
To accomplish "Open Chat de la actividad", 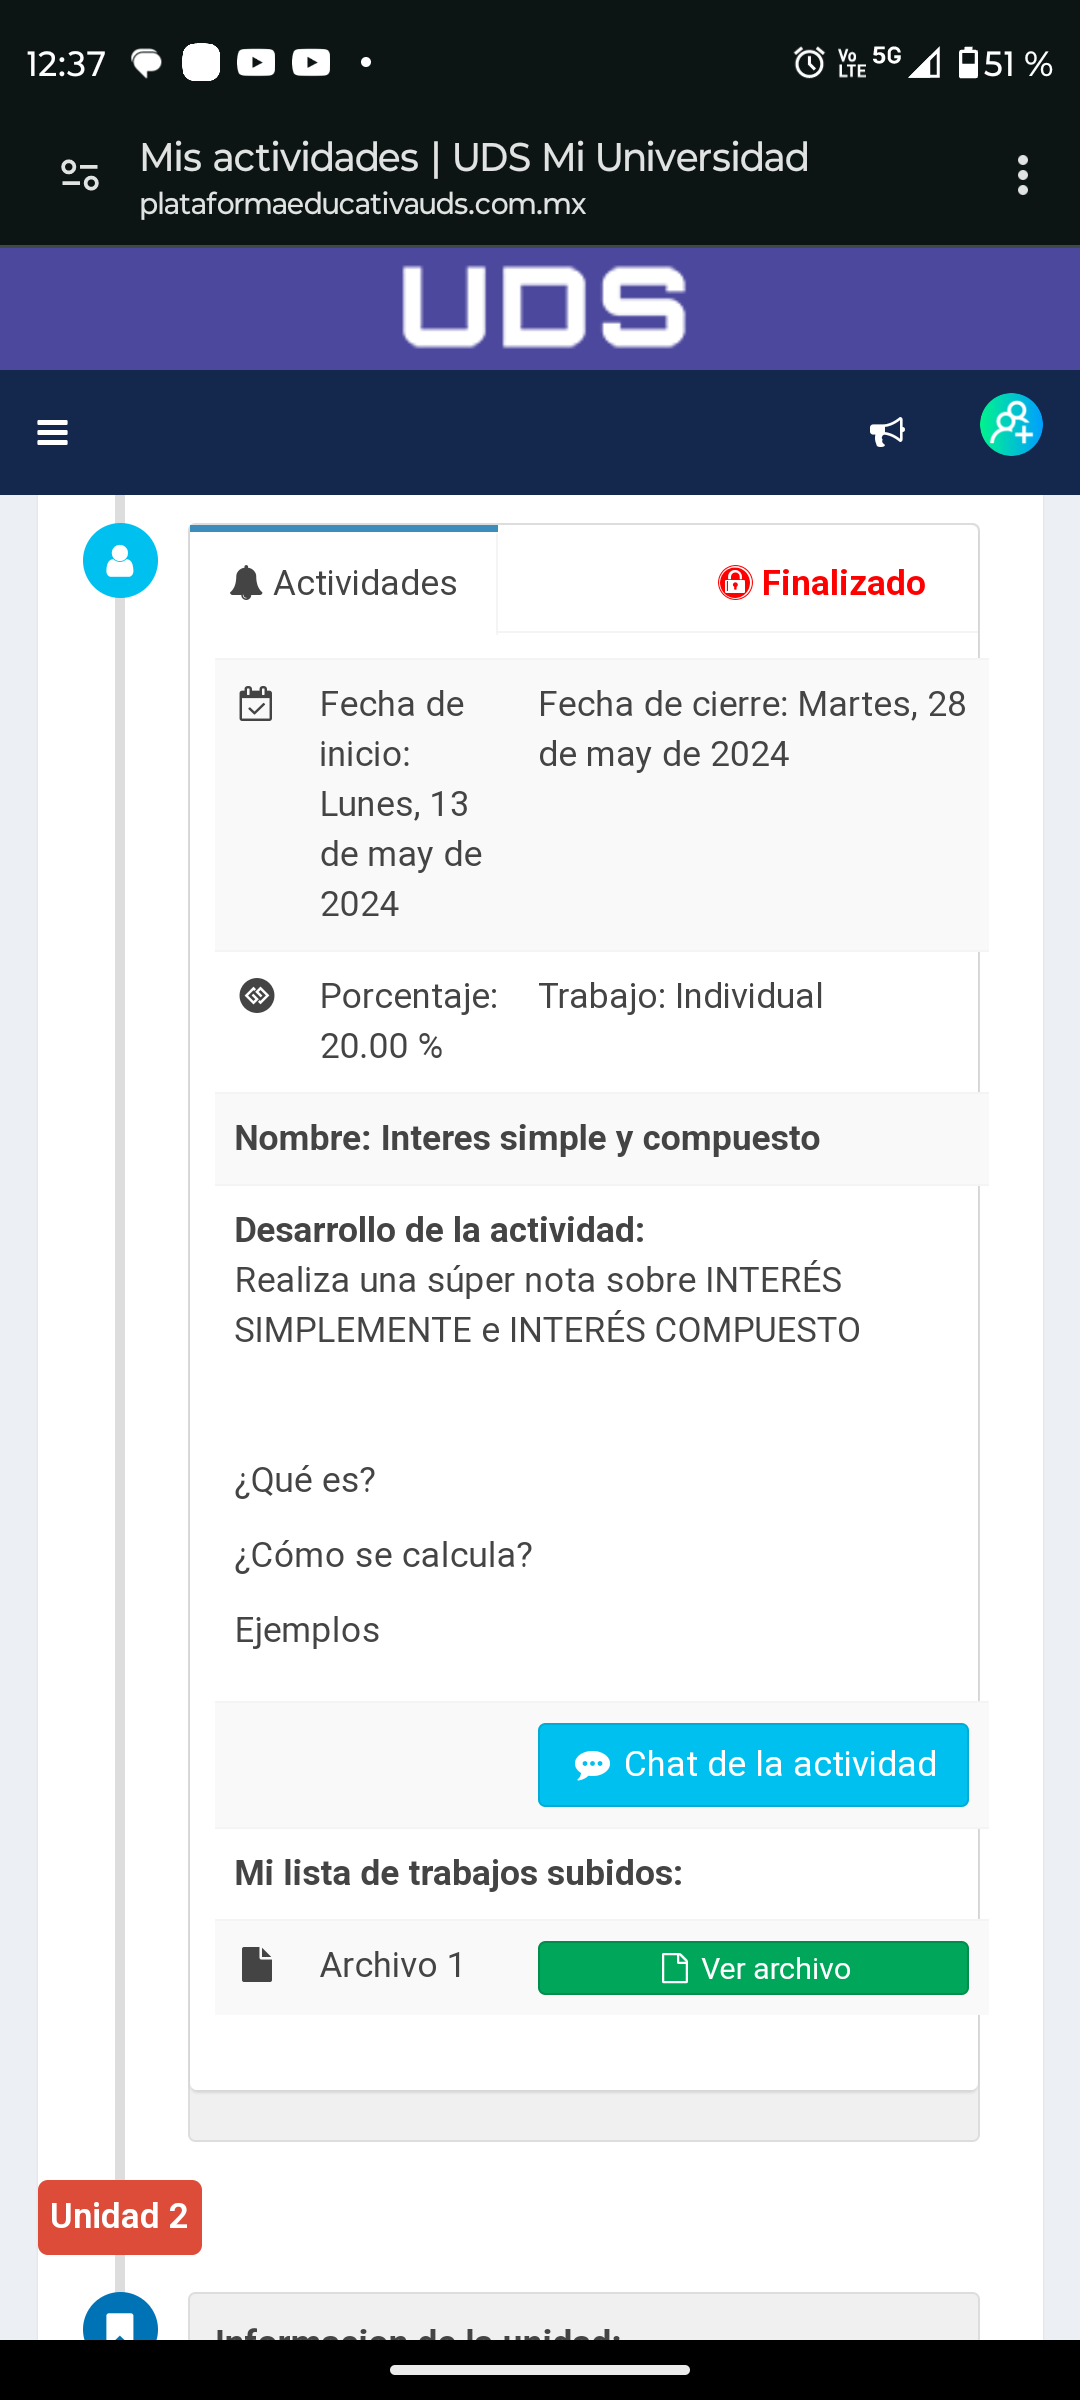I will coord(753,1764).
